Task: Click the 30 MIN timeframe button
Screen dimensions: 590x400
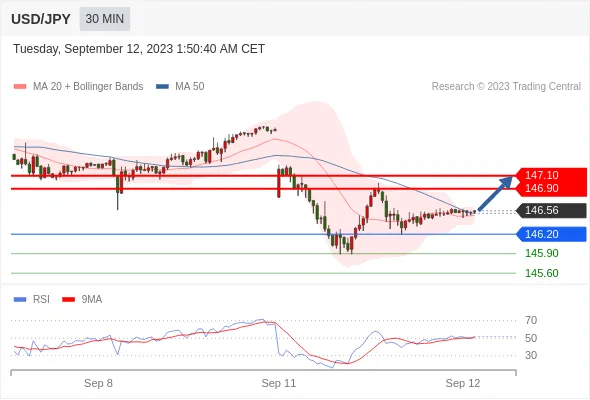Action: [105, 19]
